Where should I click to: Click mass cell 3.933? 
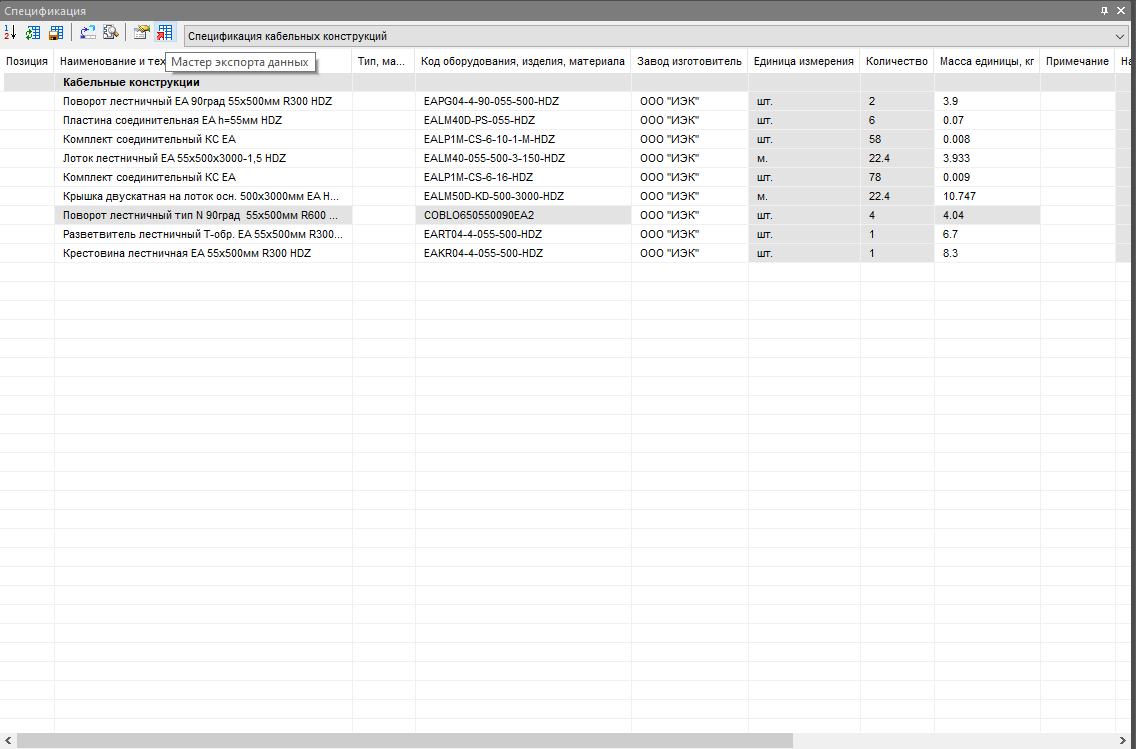coord(987,158)
